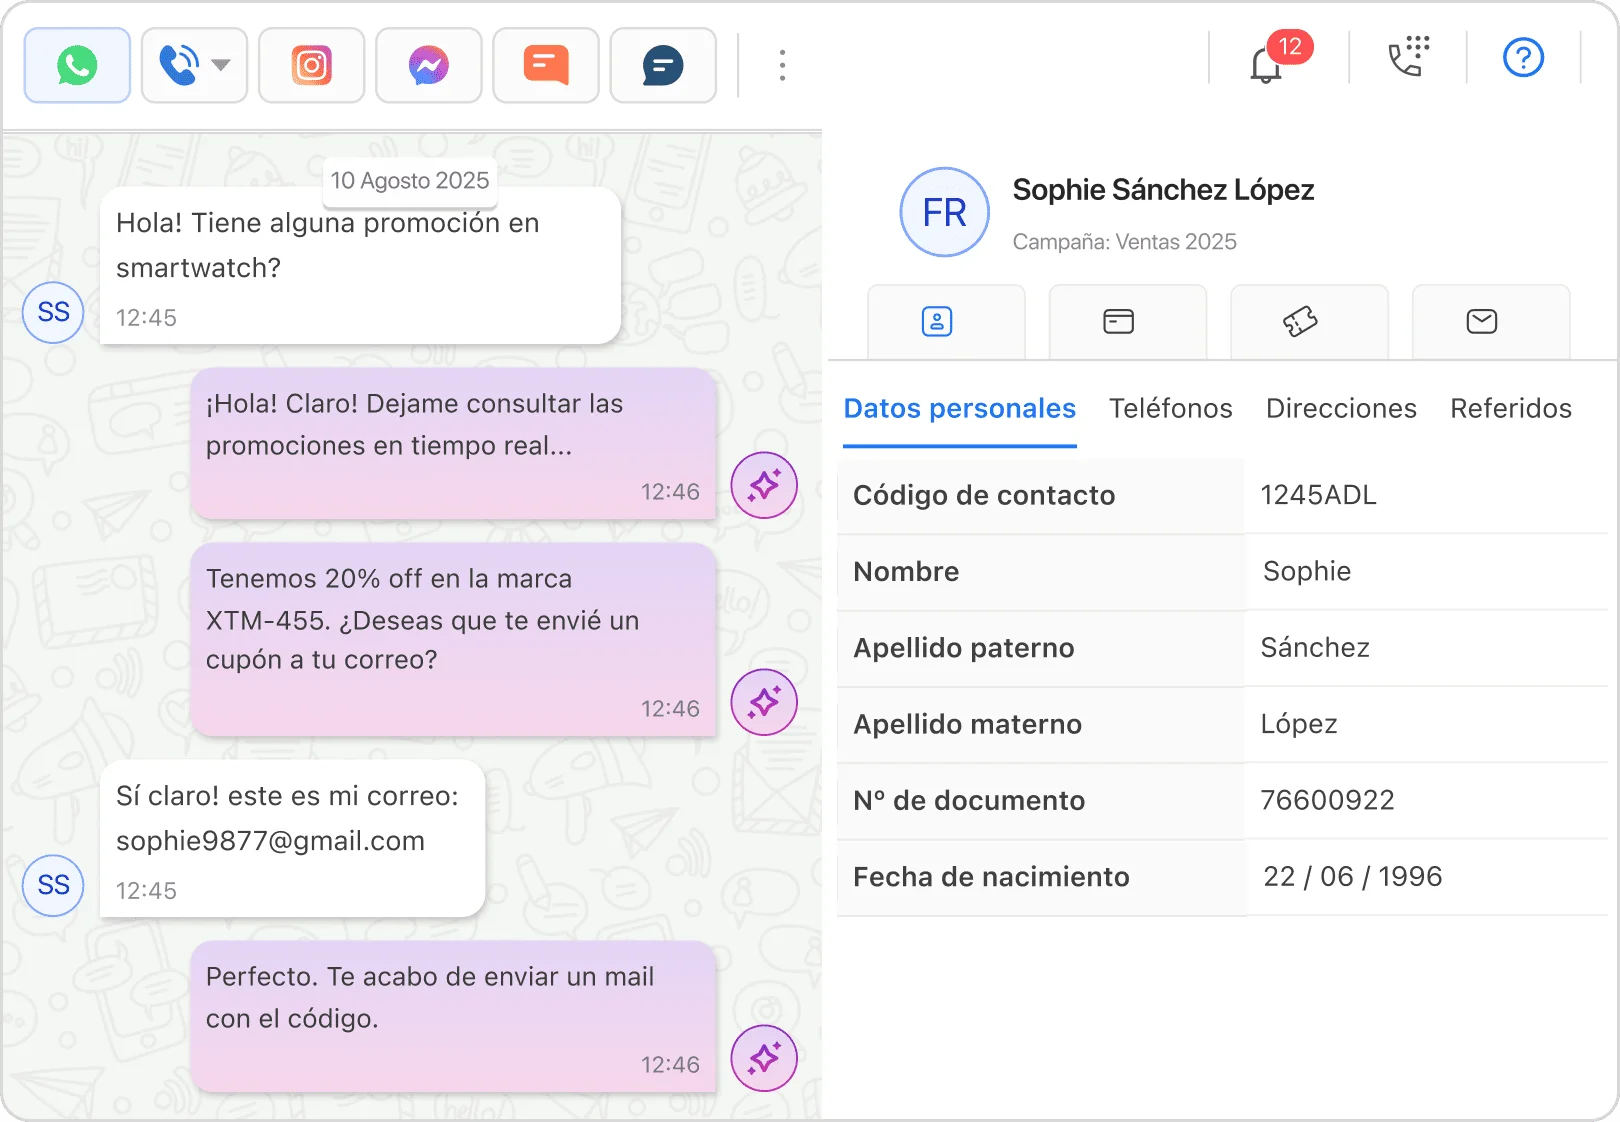Click the 'Perfecto. Te acabo de enviar' message
This screenshot has width=1620, height=1122.
[454, 1017]
